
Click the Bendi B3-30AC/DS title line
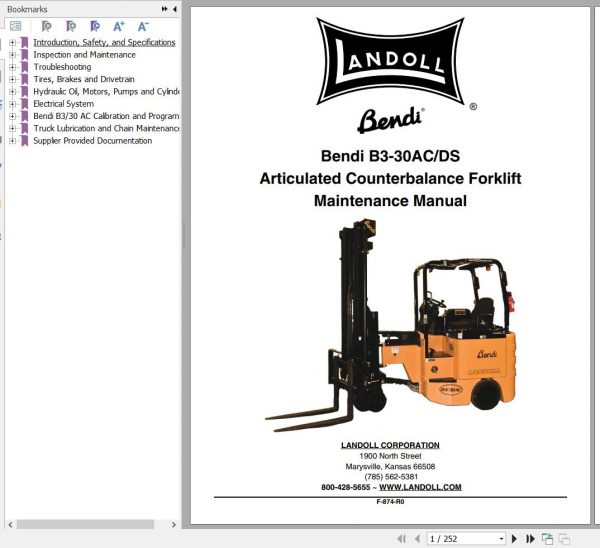[390, 156]
